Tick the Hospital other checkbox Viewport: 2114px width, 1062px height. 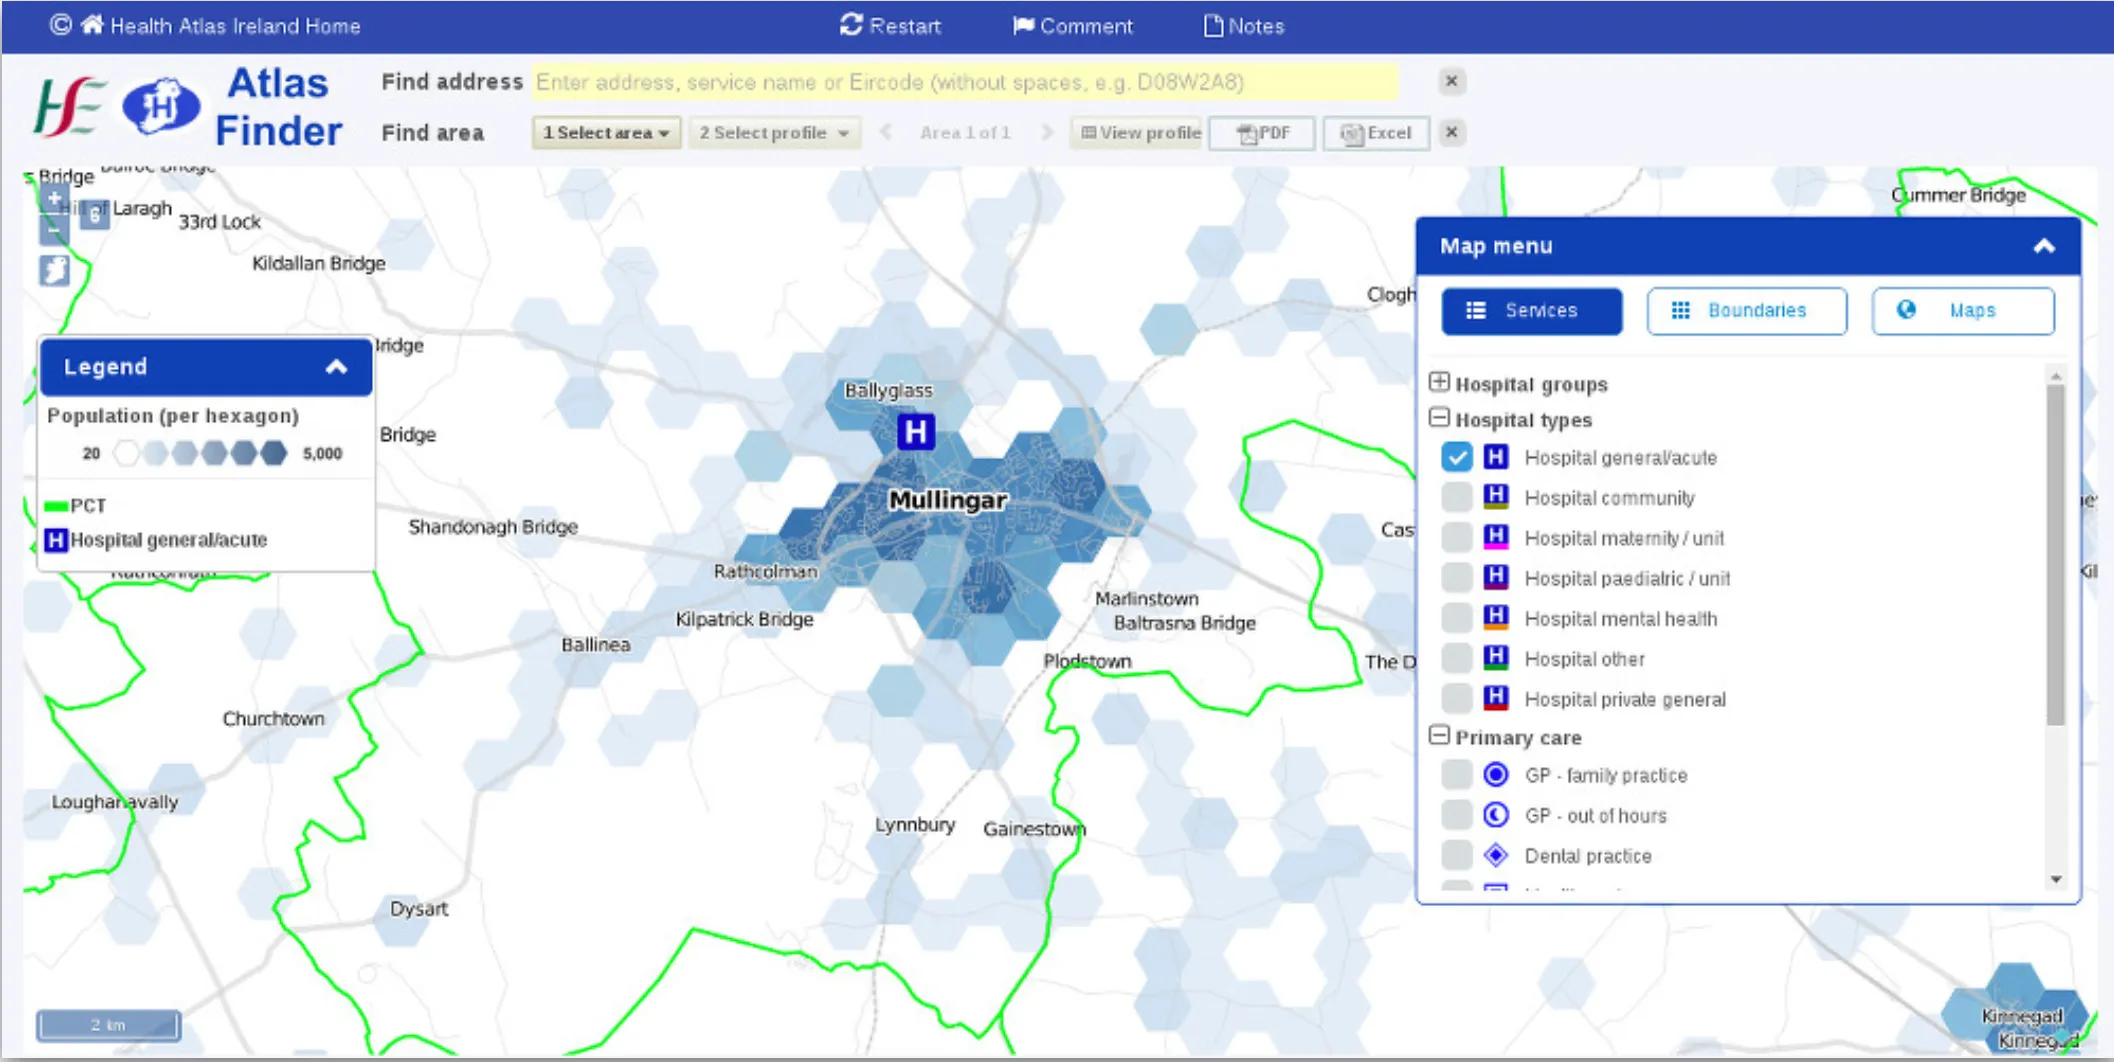[1457, 658]
